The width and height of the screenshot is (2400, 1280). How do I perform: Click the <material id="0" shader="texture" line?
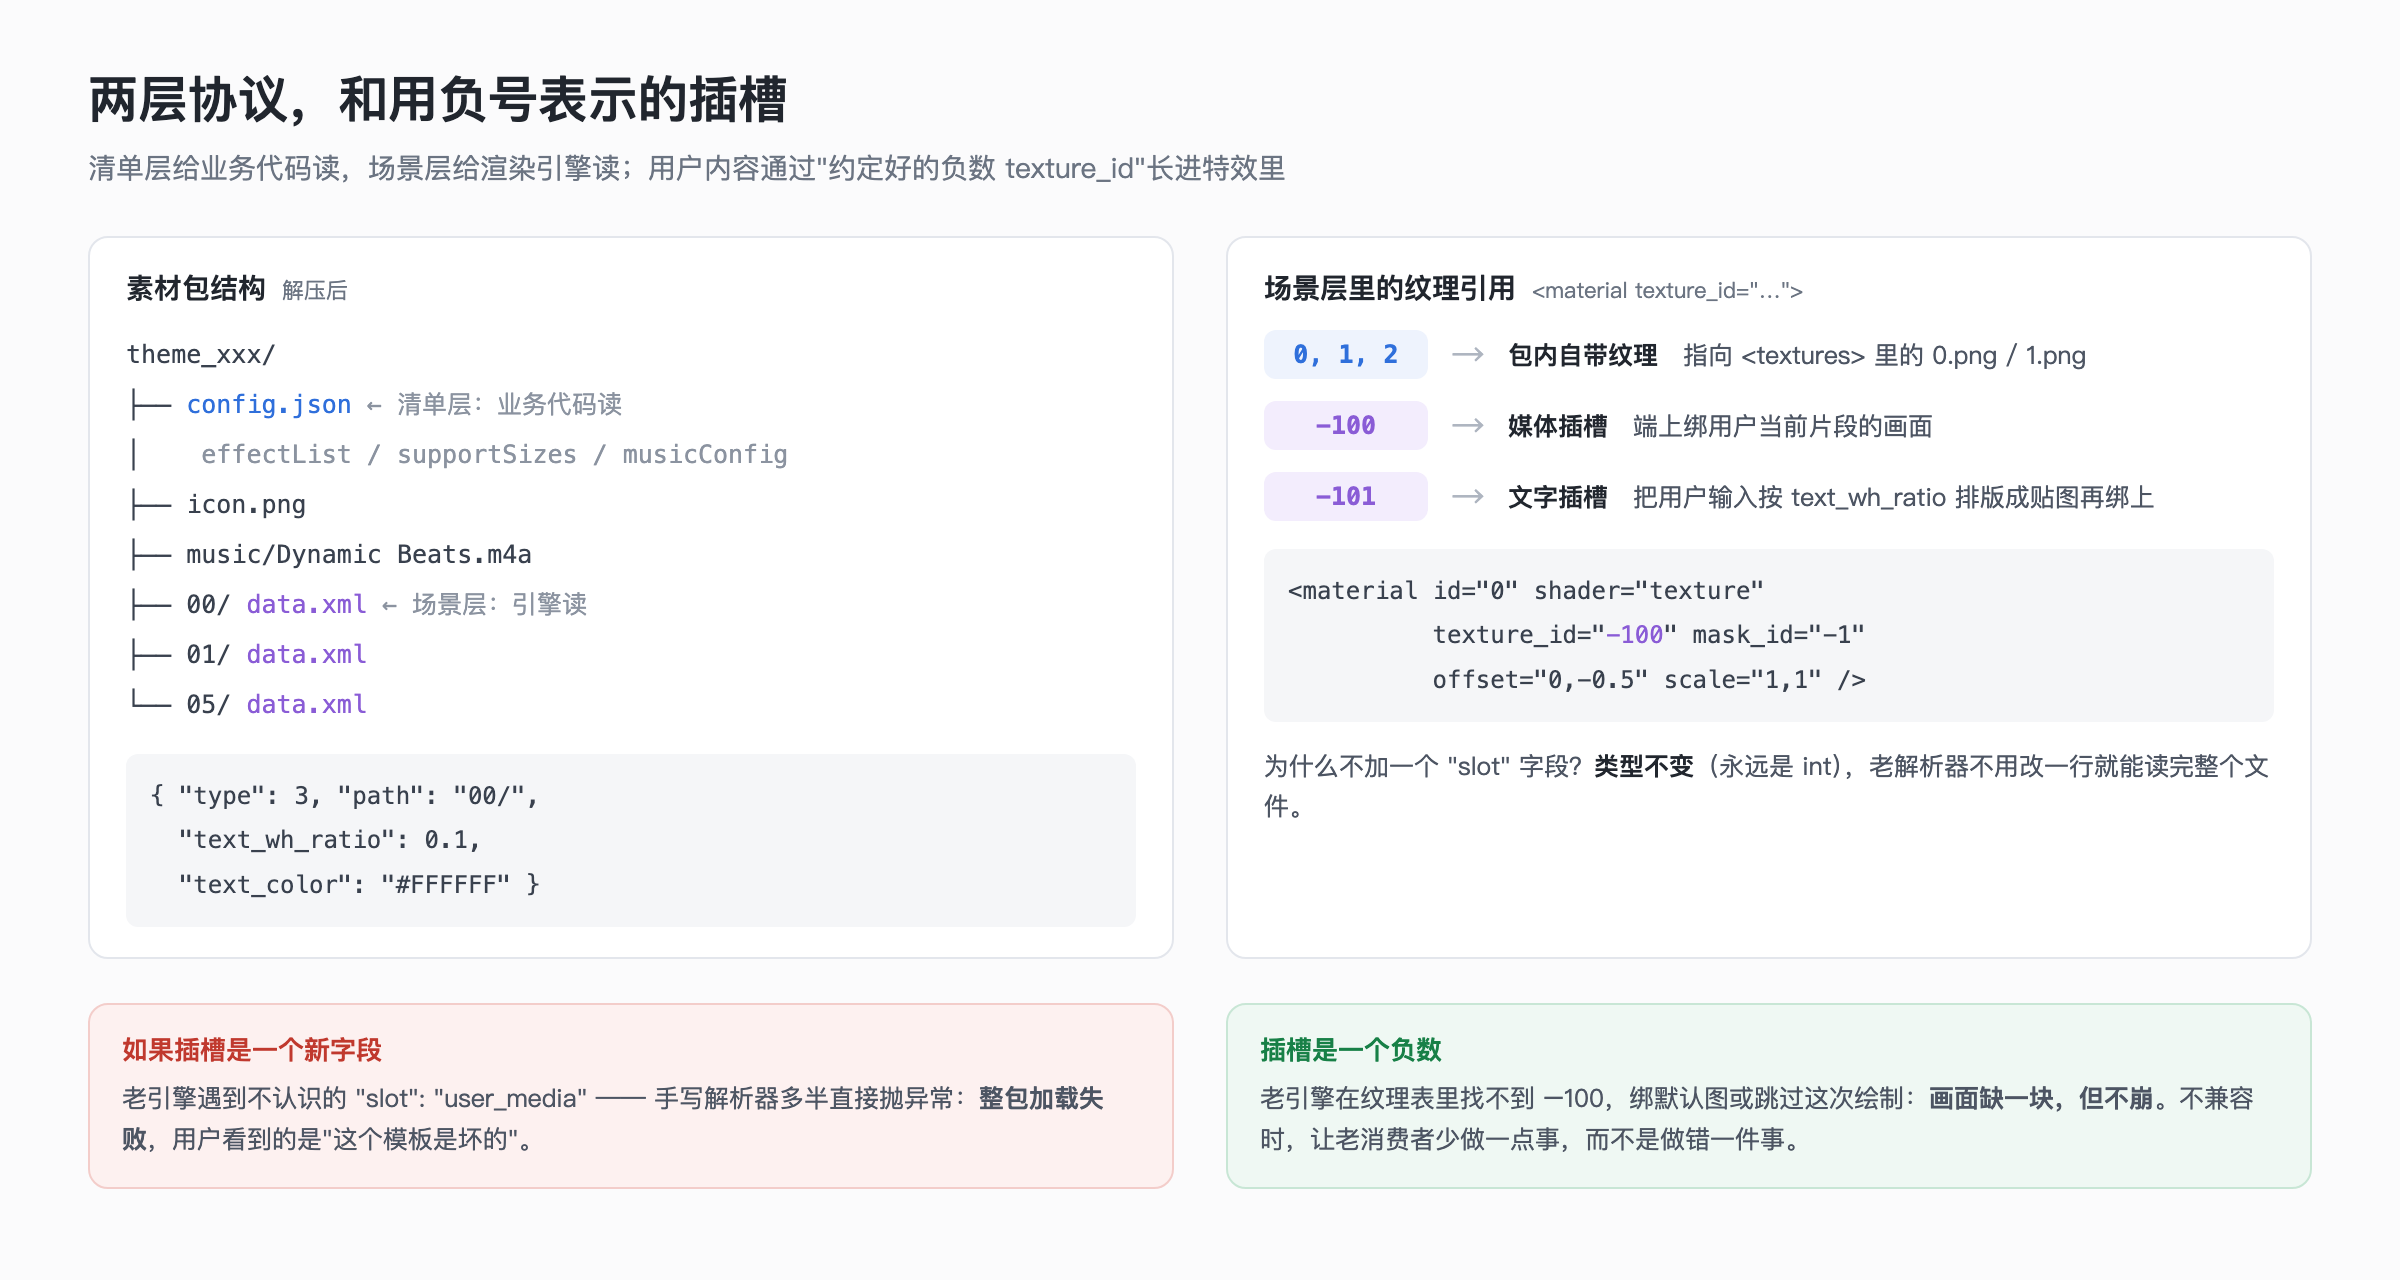[x=1526, y=591]
